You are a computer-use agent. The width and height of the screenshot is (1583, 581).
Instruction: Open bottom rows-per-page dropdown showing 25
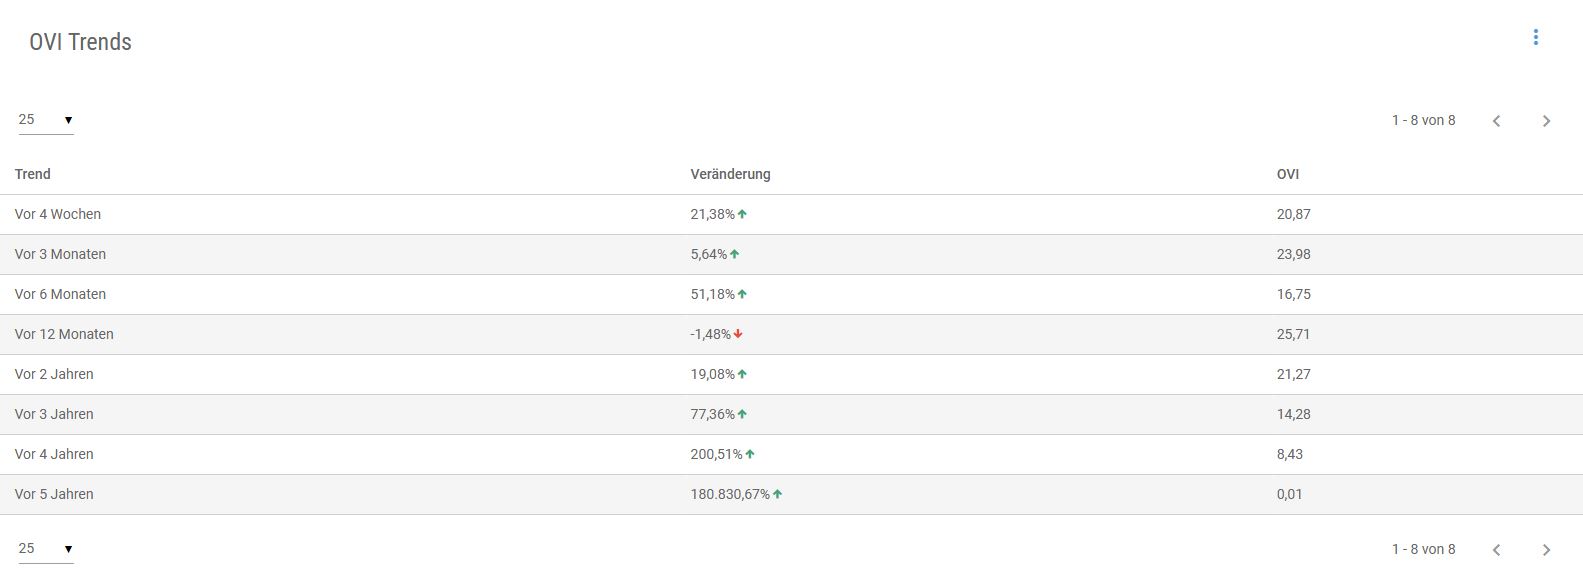[46, 549]
